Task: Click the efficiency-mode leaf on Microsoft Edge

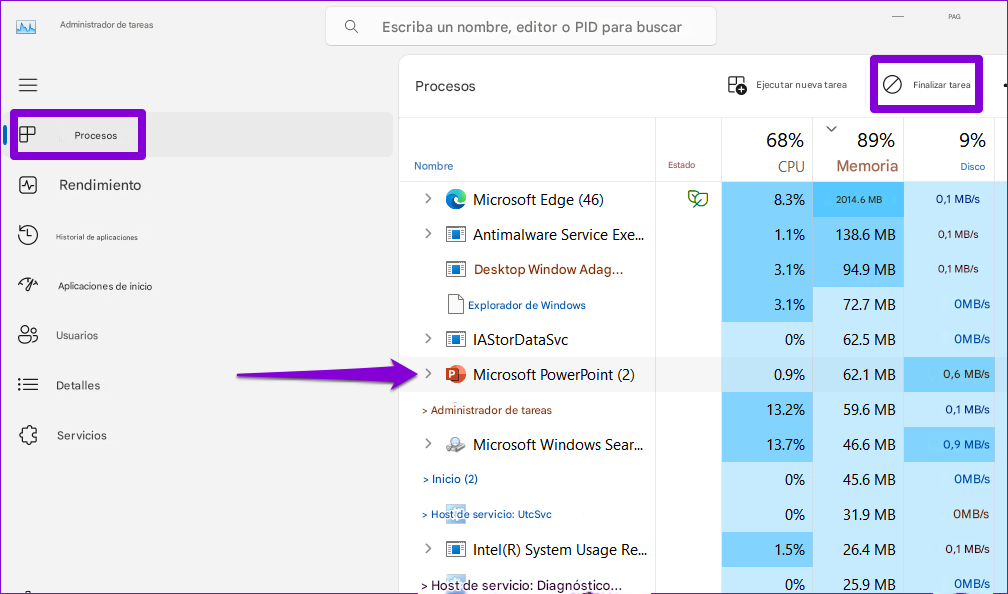Action: click(x=698, y=199)
